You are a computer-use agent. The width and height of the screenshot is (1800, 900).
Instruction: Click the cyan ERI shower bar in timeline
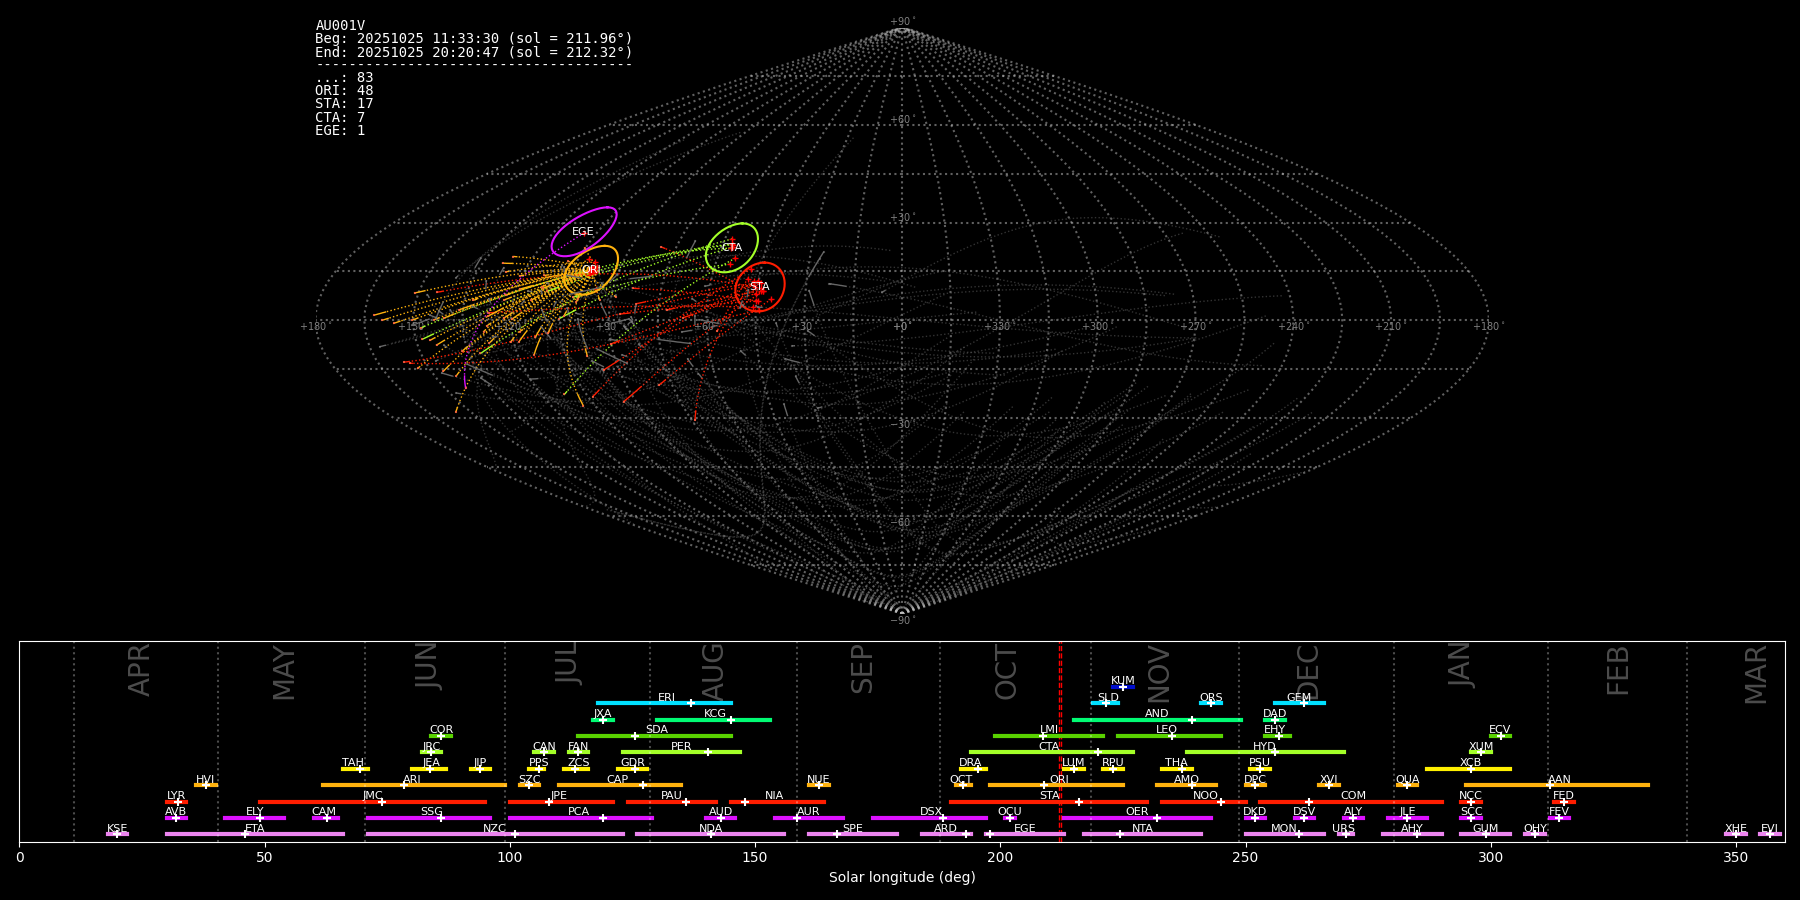point(664,703)
